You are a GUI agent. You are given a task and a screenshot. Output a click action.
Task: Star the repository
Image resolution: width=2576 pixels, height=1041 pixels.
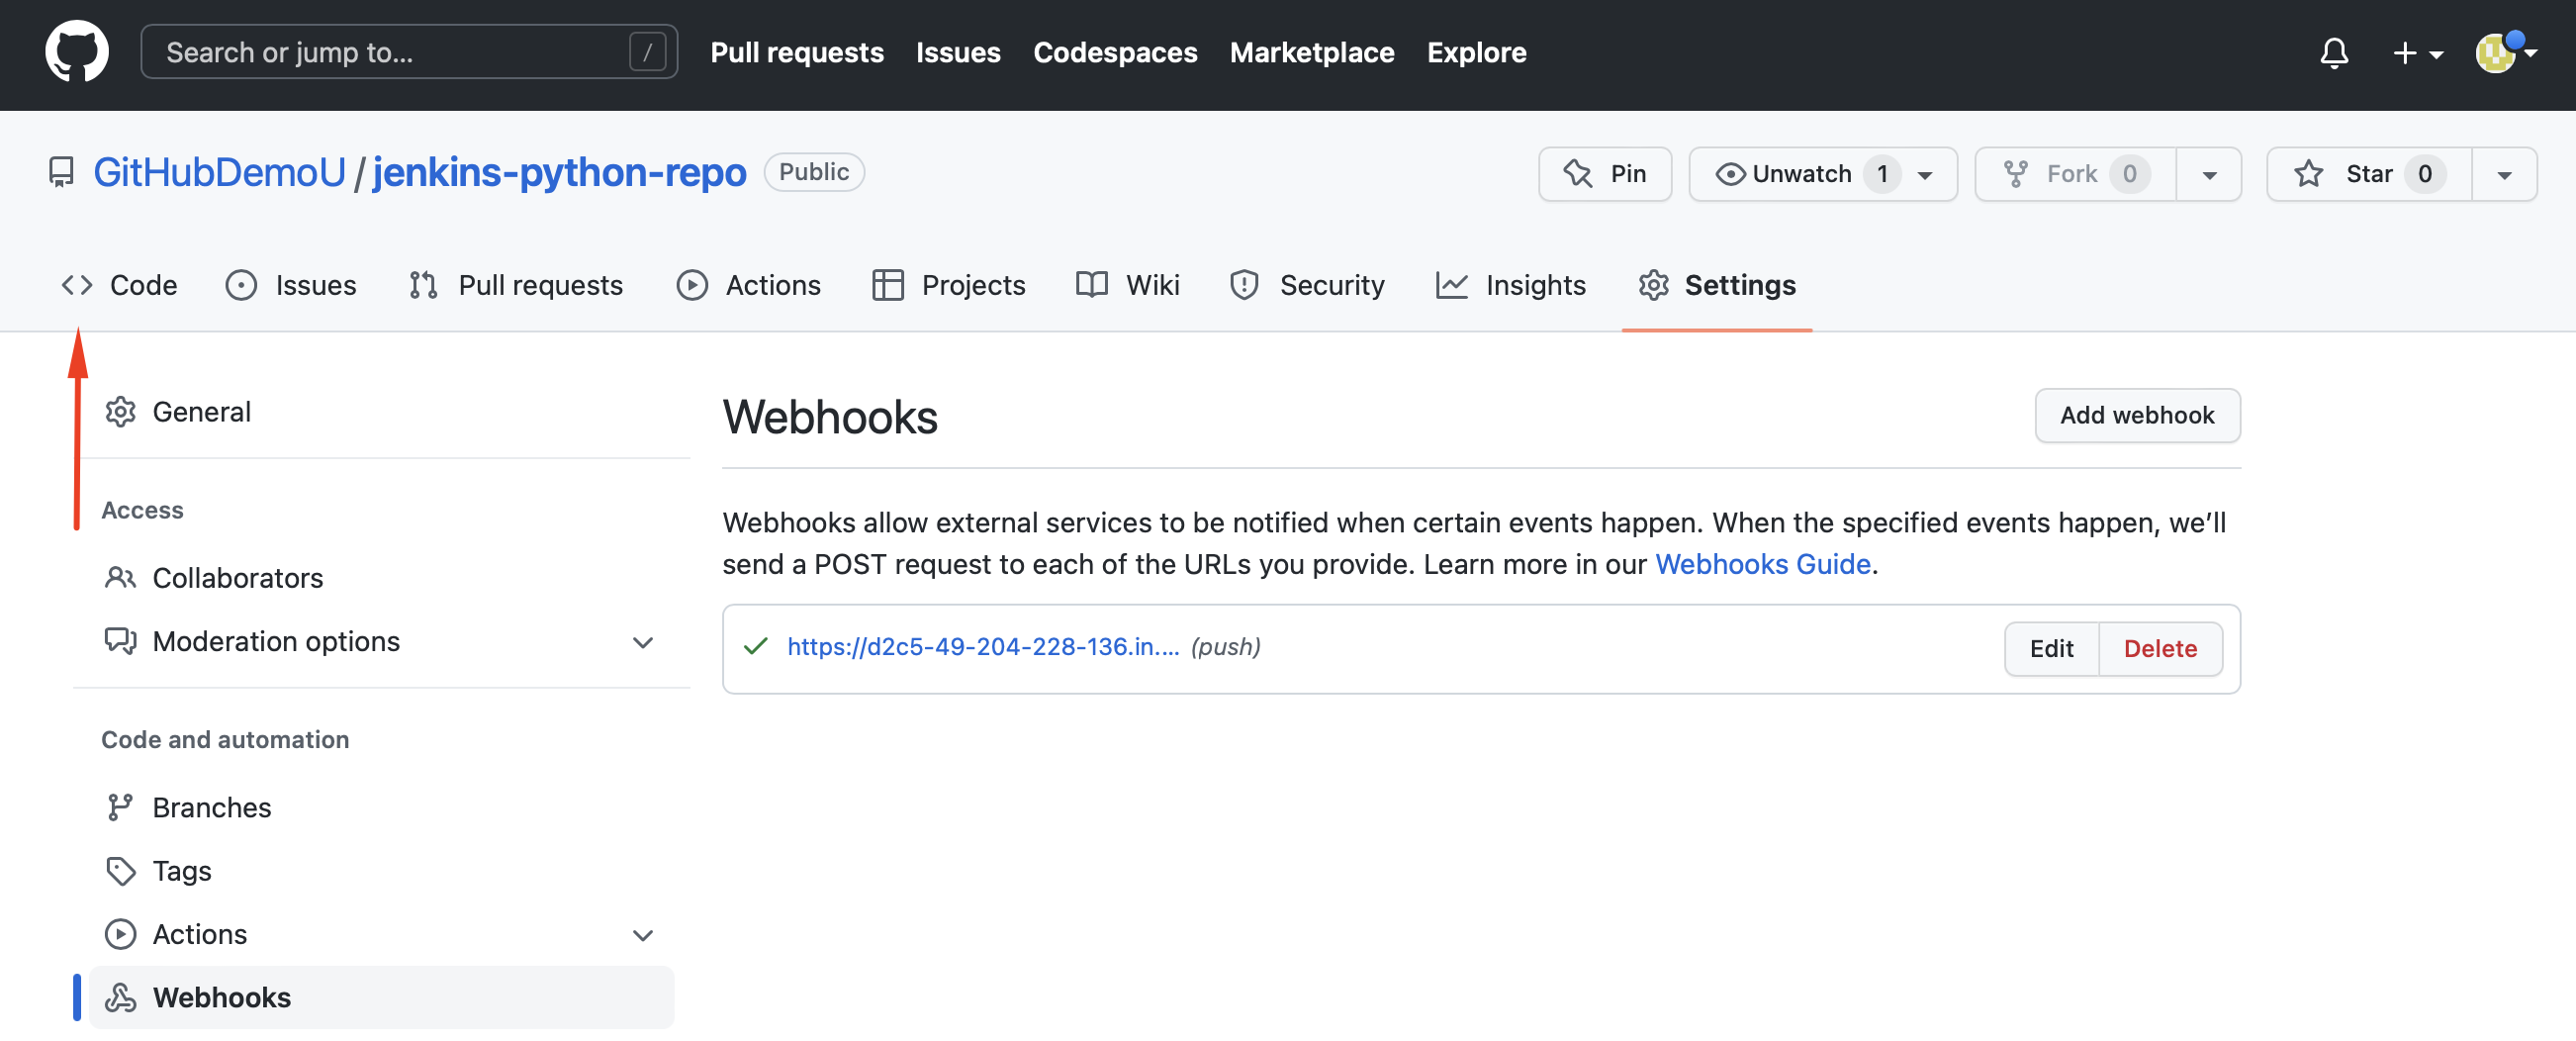click(x=2368, y=174)
